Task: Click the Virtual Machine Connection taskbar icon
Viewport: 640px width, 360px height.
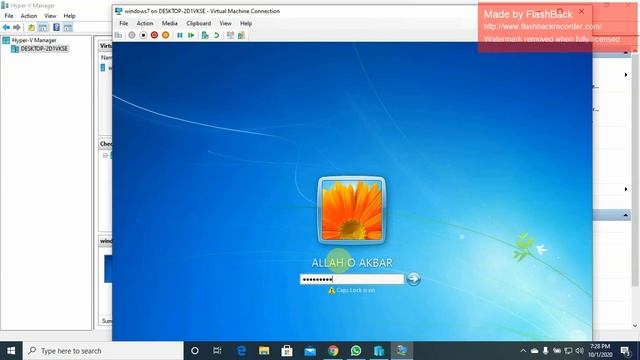Action: coord(402,351)
